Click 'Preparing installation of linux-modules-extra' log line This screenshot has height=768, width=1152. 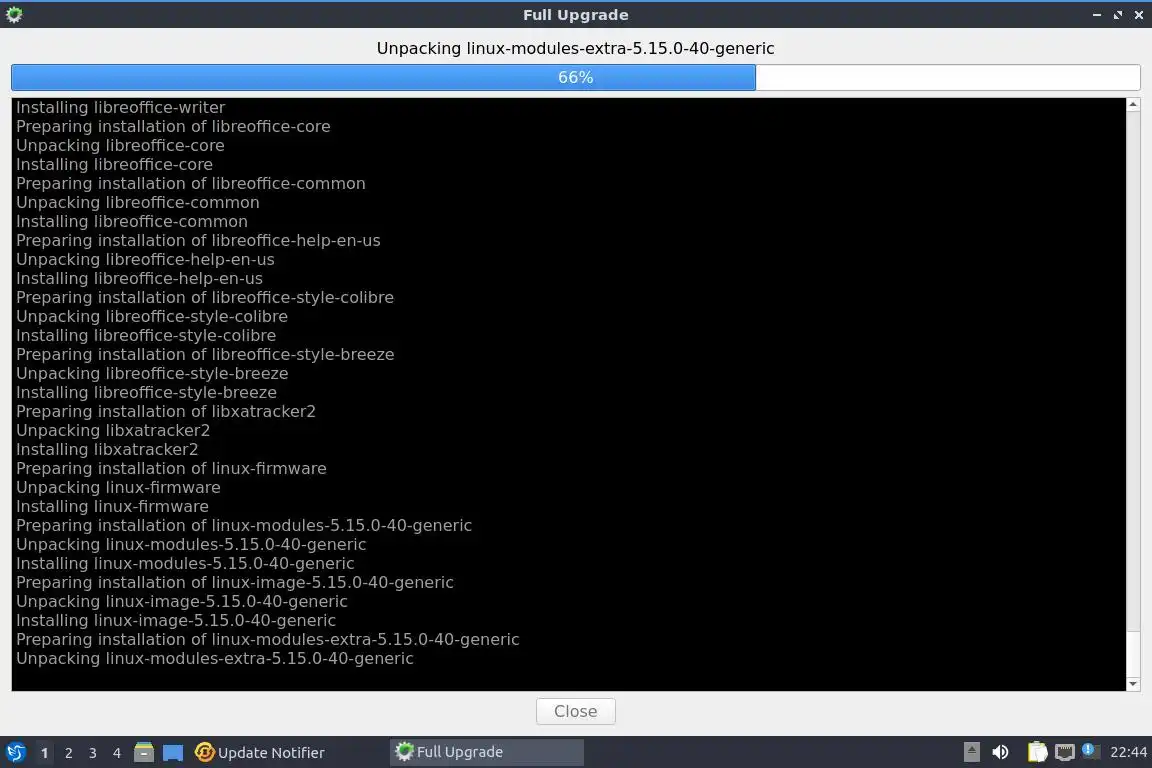(x=268, y=640)
